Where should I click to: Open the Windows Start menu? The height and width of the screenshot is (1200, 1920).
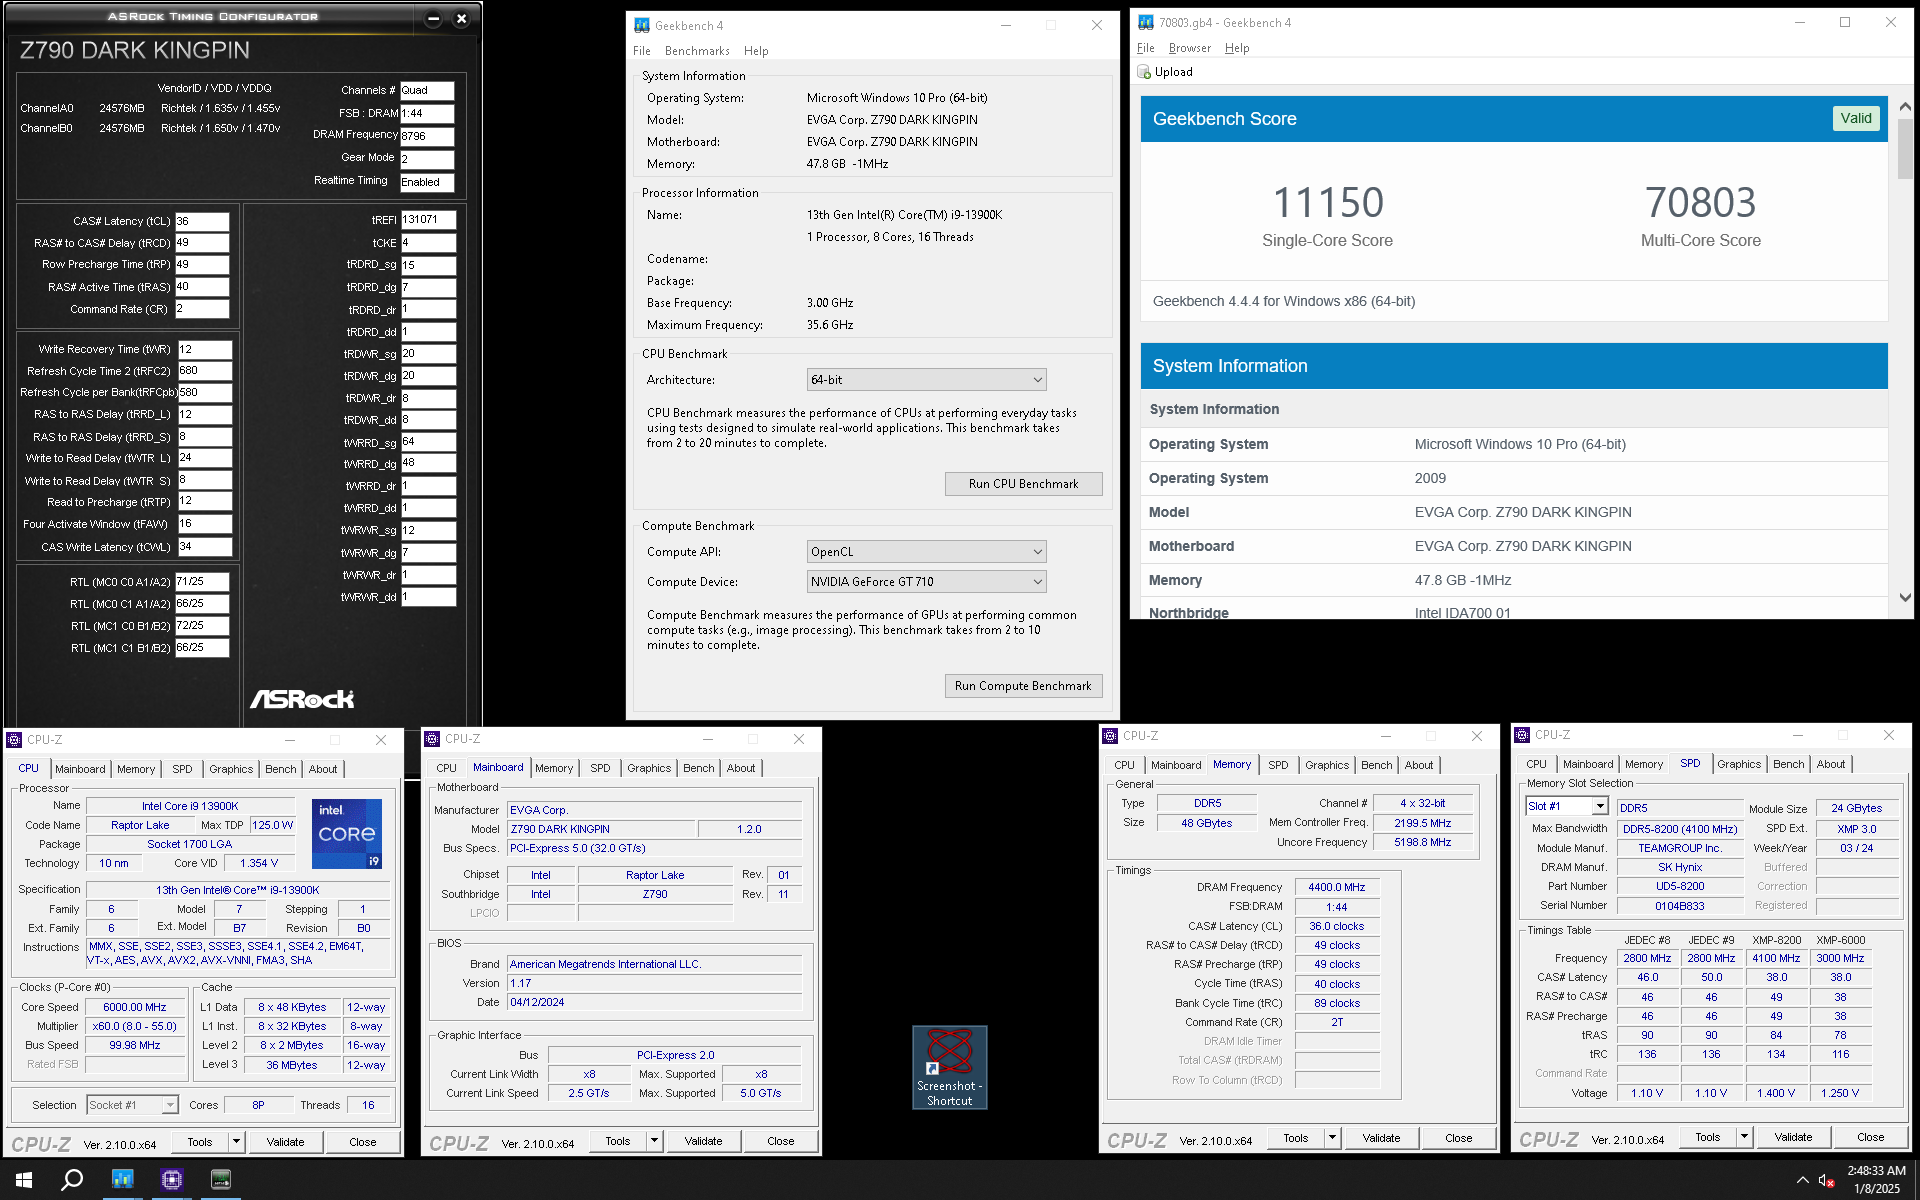coord(24,1180)
